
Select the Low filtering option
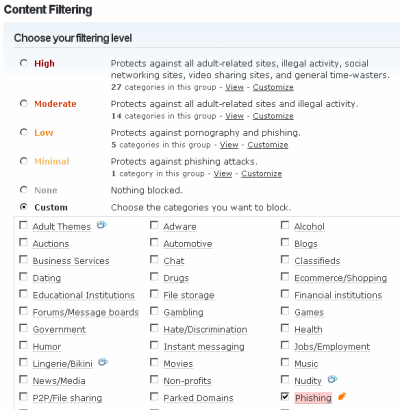(x=24, y=132)
